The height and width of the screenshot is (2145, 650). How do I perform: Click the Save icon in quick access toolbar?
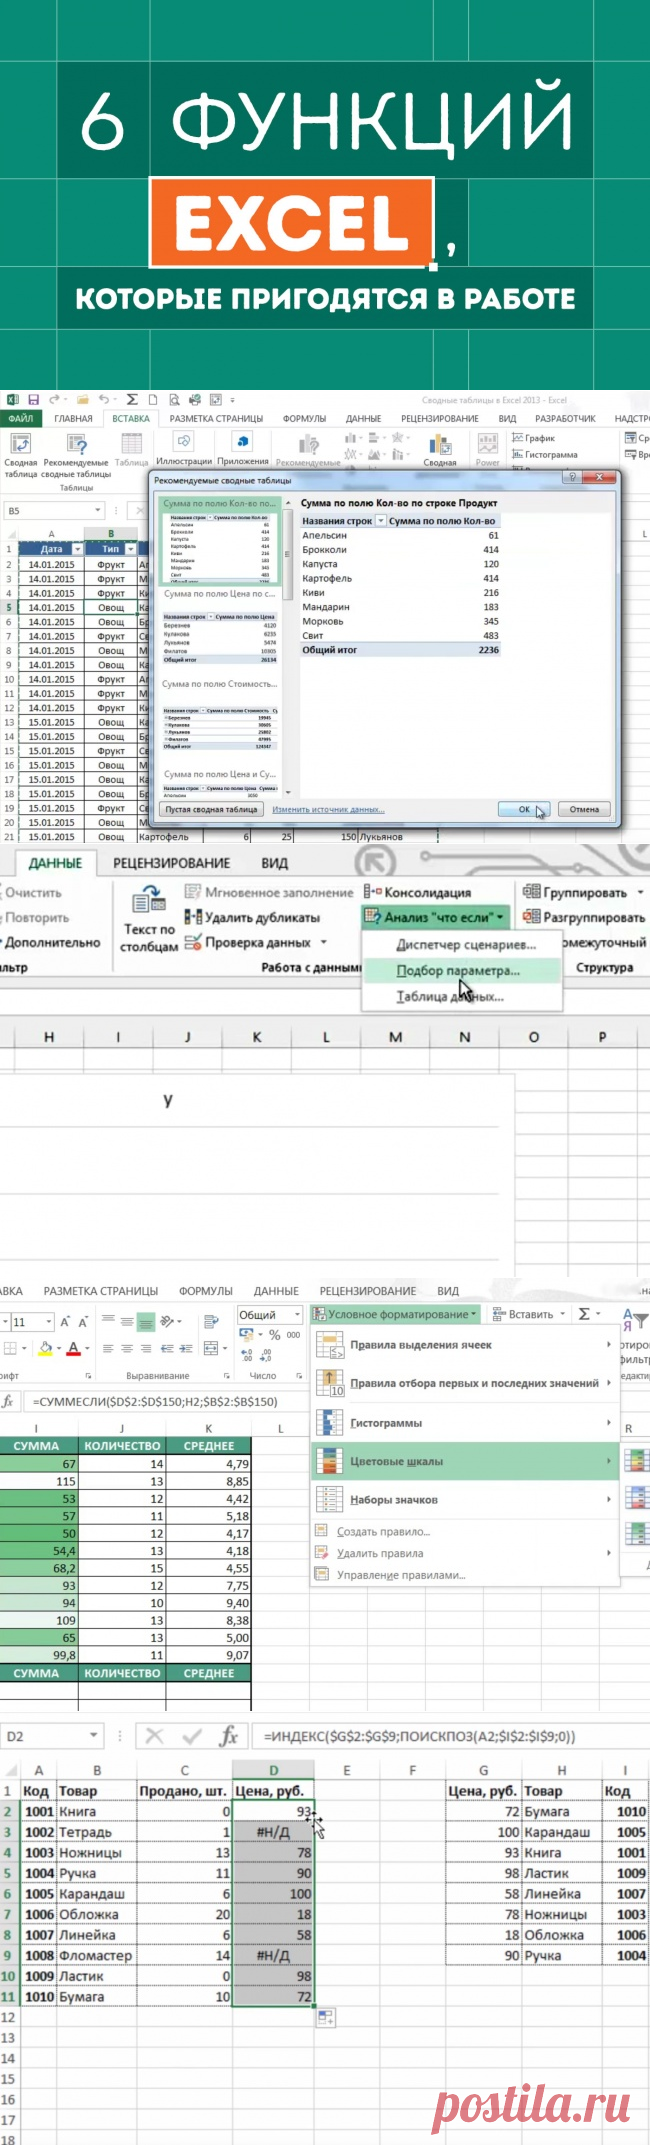click(34, 400)
